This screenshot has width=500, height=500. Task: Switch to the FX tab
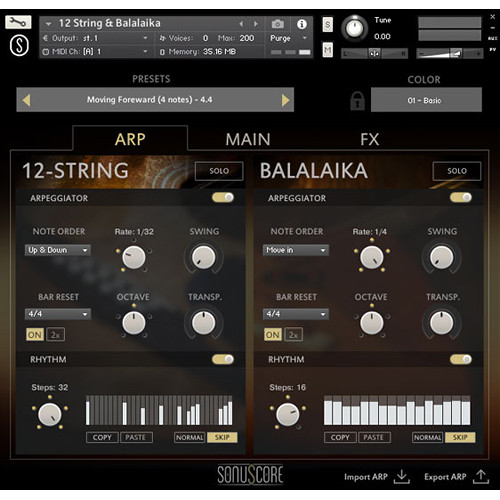click(x=370, y=139)
